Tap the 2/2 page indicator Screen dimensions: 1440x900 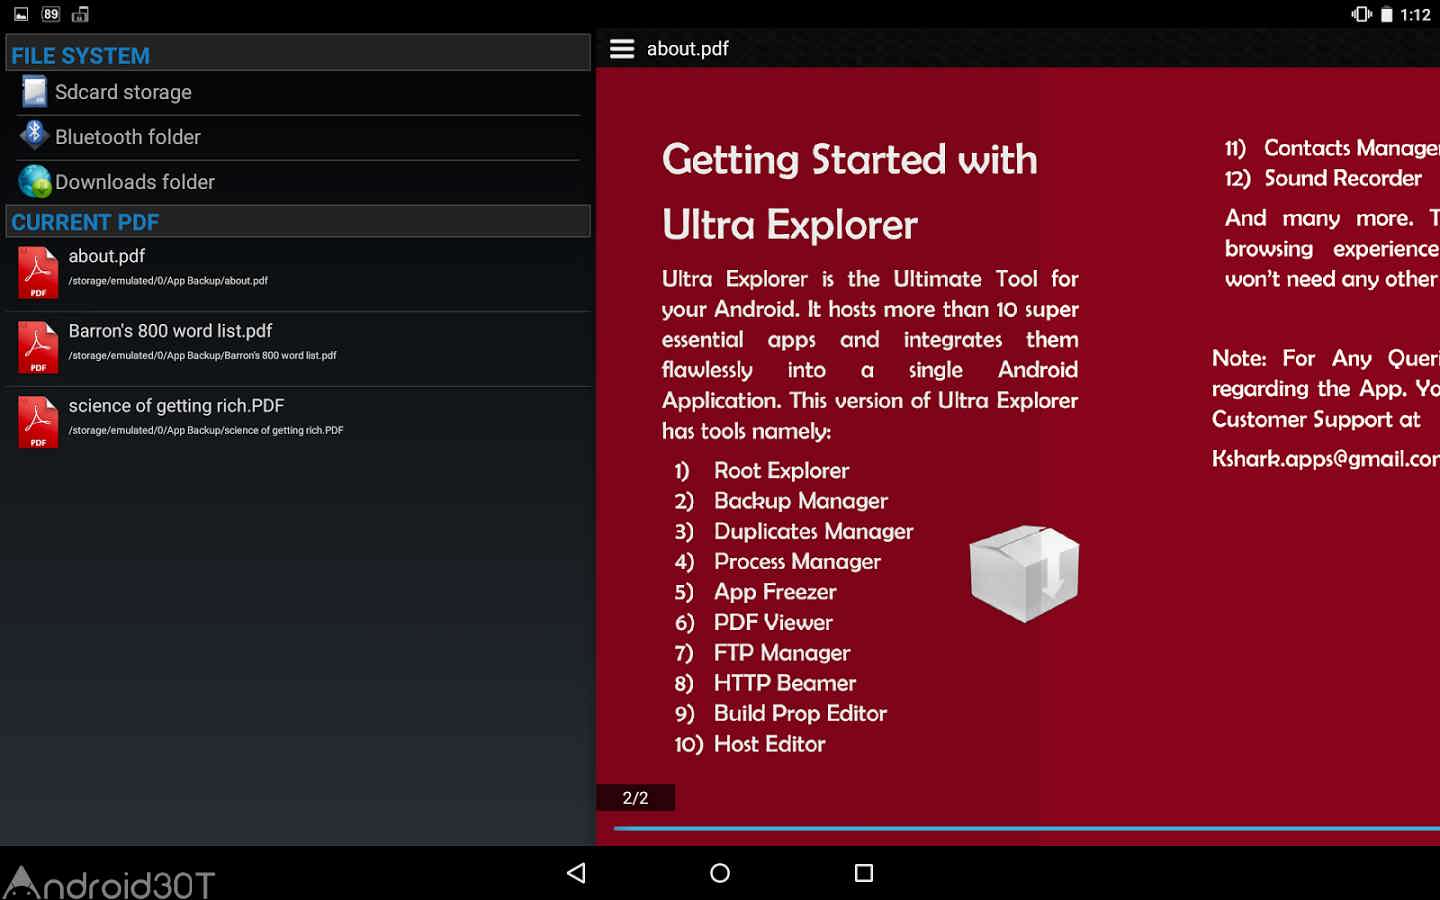pyautogui.click(x=635, y=797)
